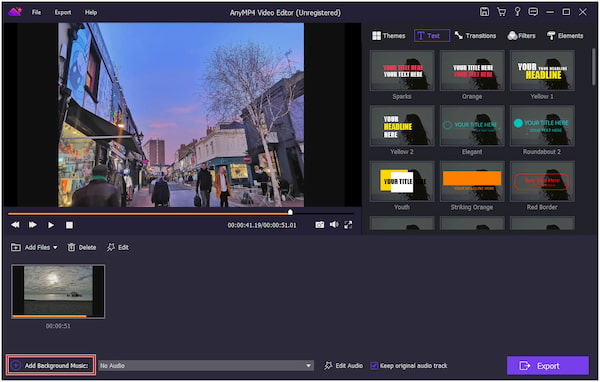600x382 pixels.
Task: Click the save project icon in title bar
Action: [x=484, y=12]
